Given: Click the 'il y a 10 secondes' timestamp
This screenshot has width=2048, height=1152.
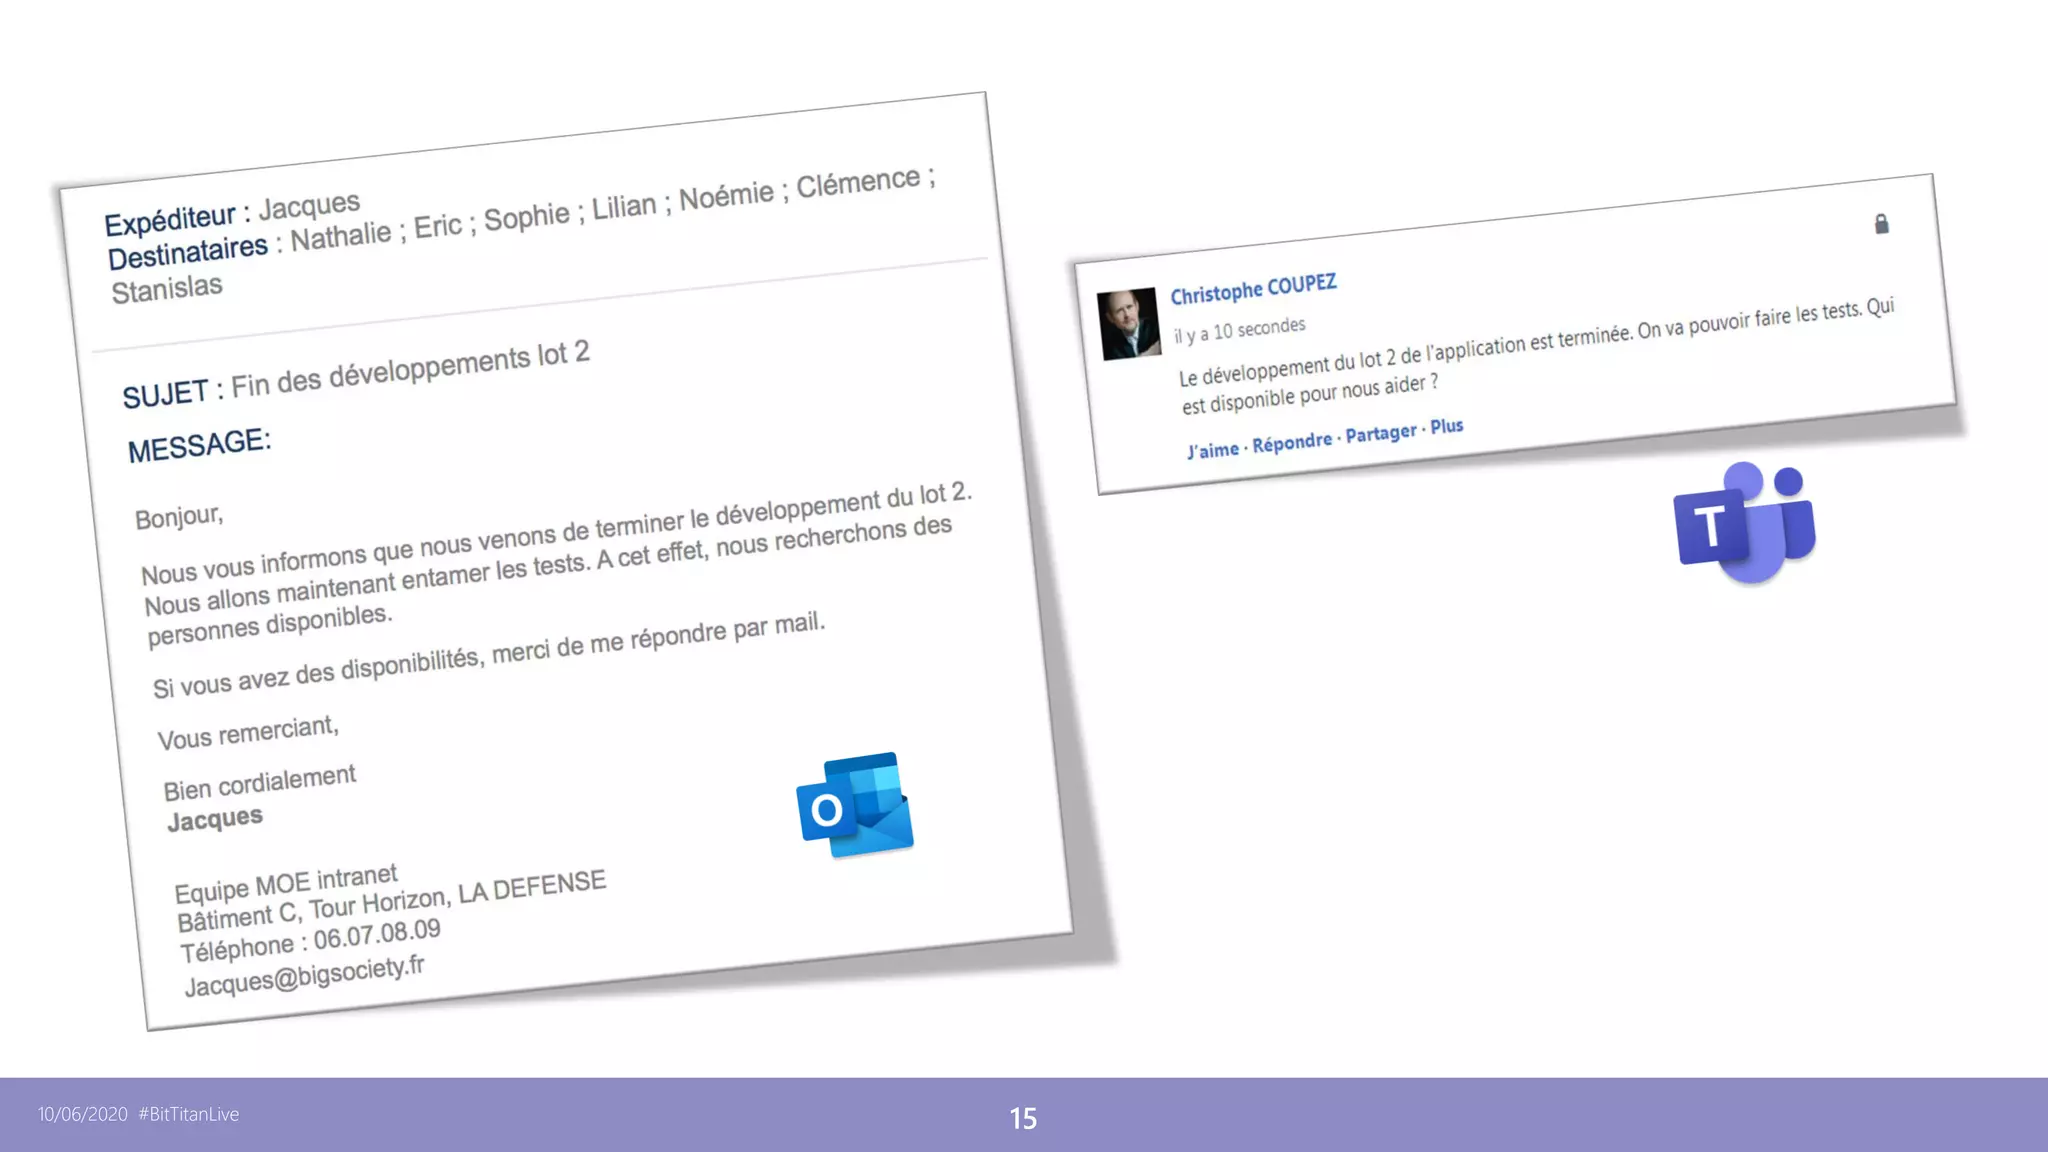Looking at the screenshot, I should (1240, 330).
